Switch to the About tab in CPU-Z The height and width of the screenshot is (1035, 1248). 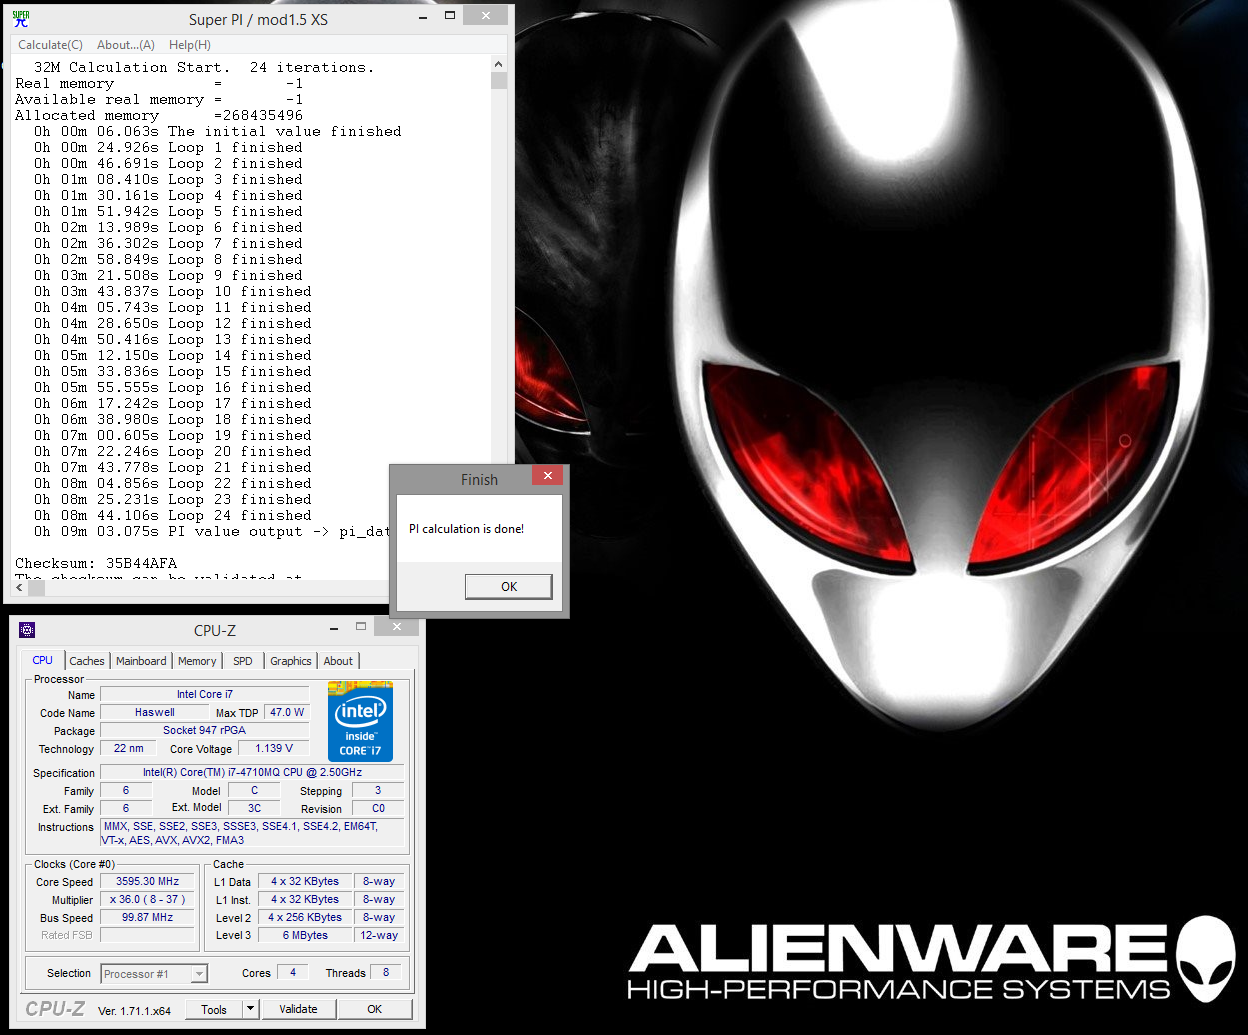[x=338, y=661]
